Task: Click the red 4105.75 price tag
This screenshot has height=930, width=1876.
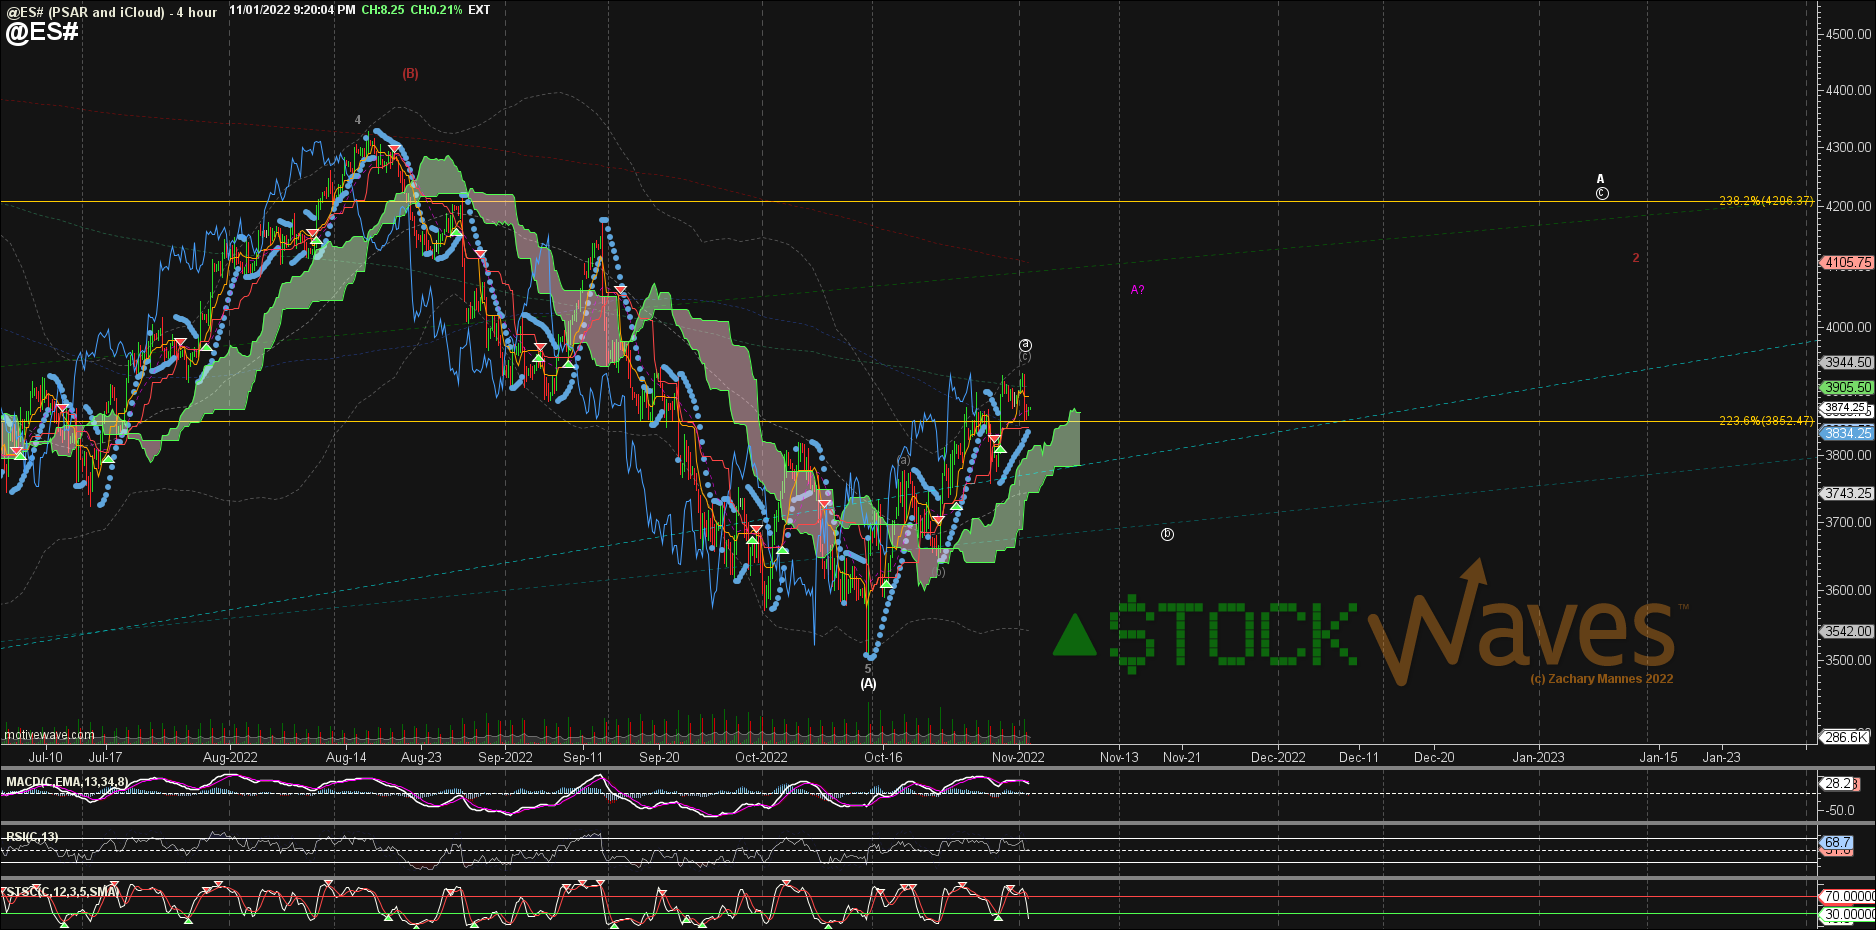Action: click(x=1846, y=263)
